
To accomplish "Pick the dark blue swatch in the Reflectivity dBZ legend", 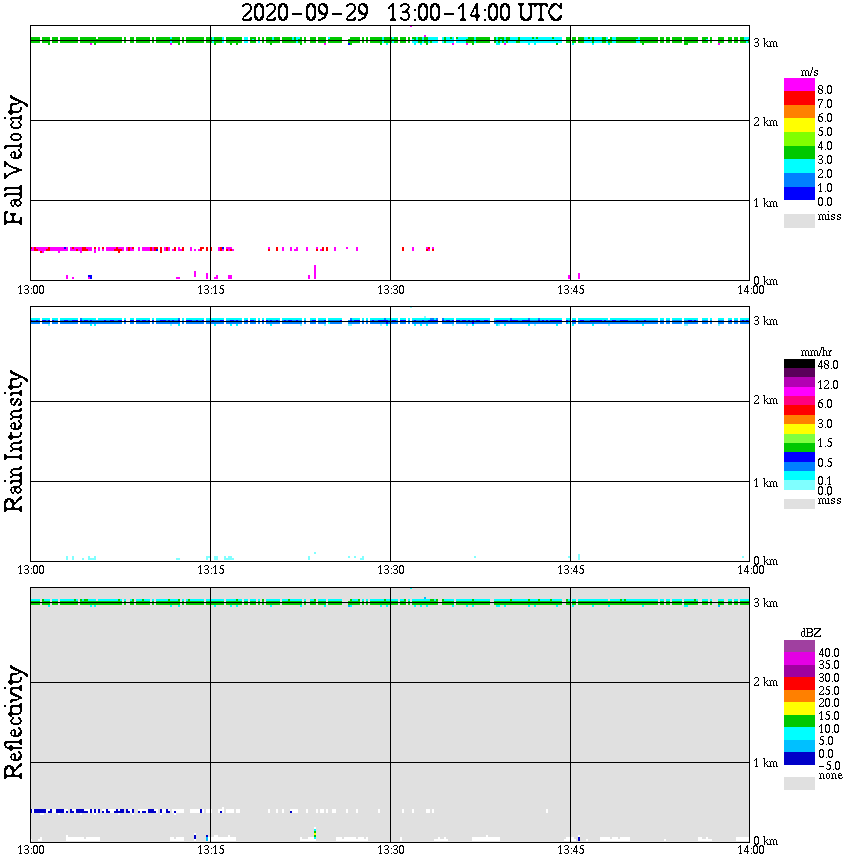I will (799, 758).
